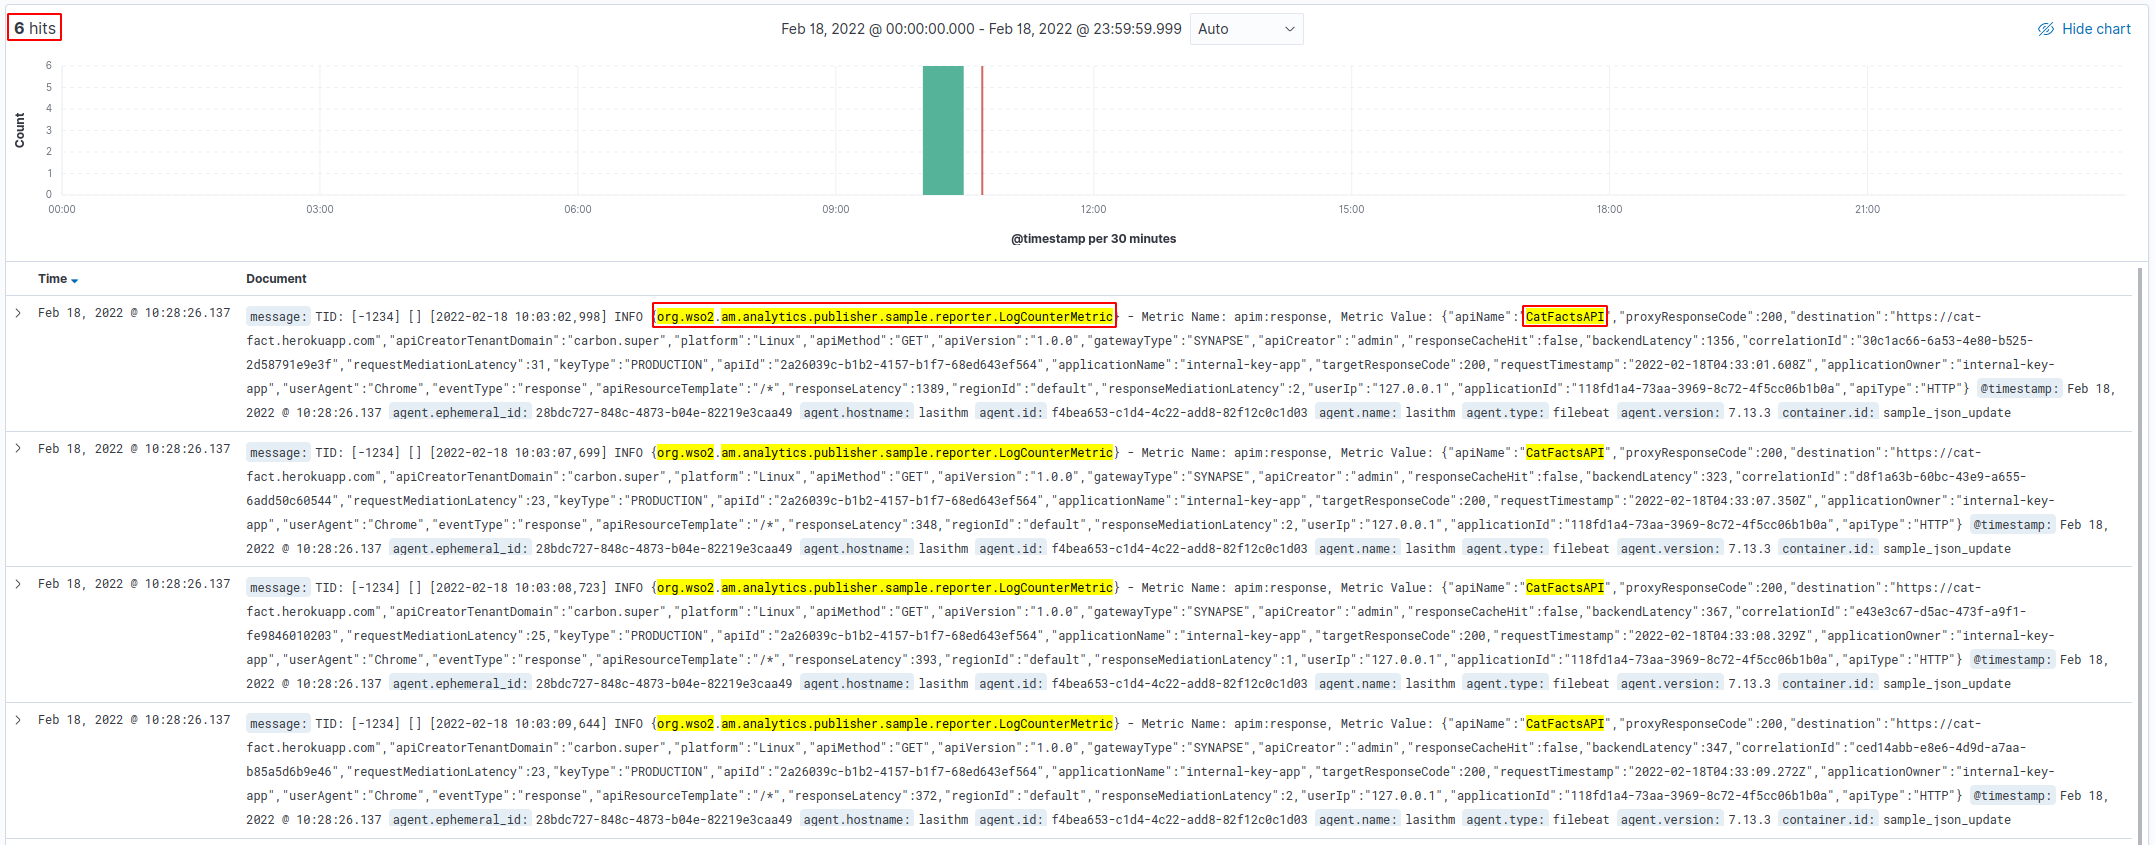Click the Hide chart eye icon
The image size is (2155, 845).
tap(2046, 29)
